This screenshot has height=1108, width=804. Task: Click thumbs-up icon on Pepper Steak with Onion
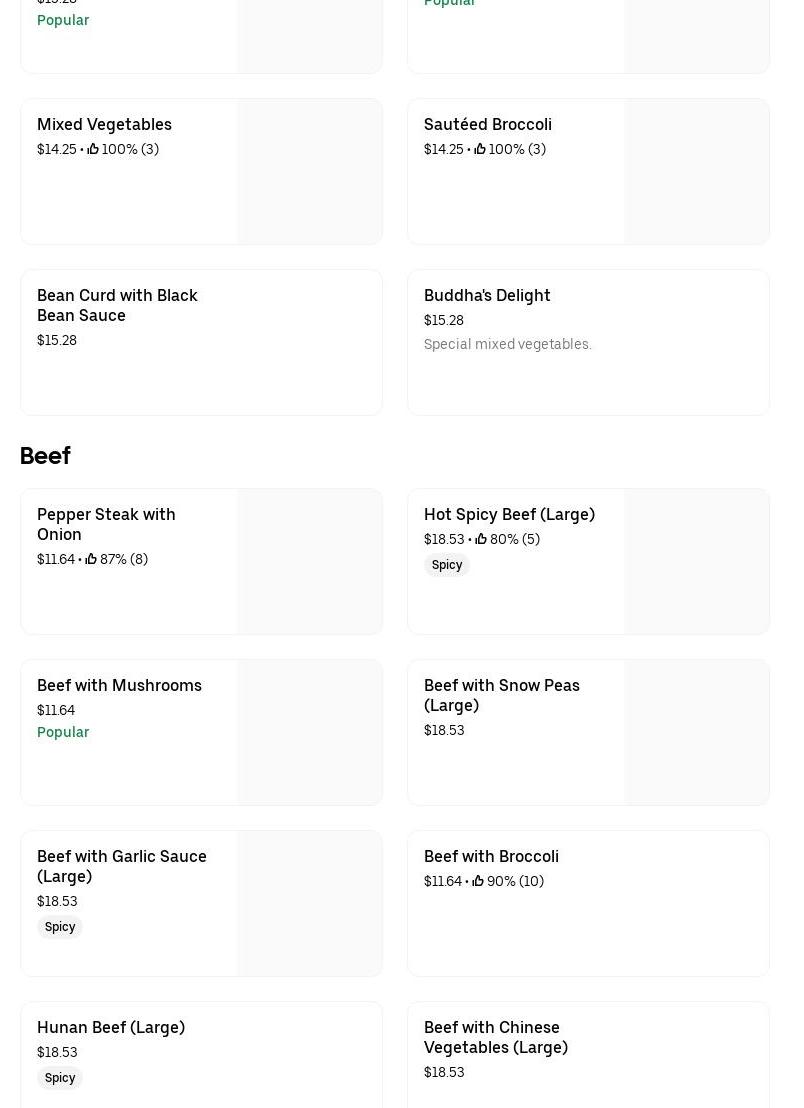91,559
